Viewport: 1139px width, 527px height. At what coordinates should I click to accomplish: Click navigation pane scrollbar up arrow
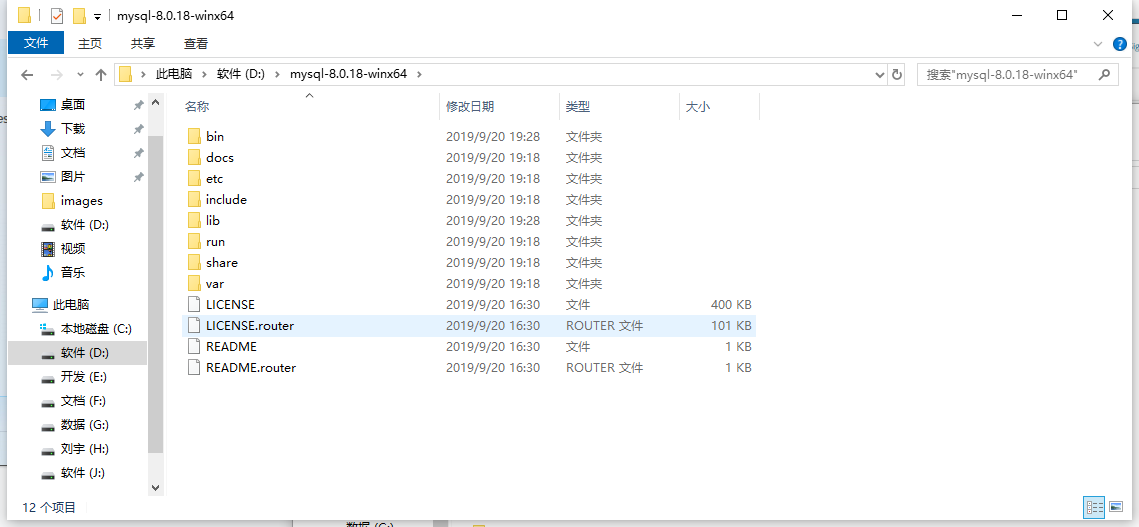click(x=155, y=104)
